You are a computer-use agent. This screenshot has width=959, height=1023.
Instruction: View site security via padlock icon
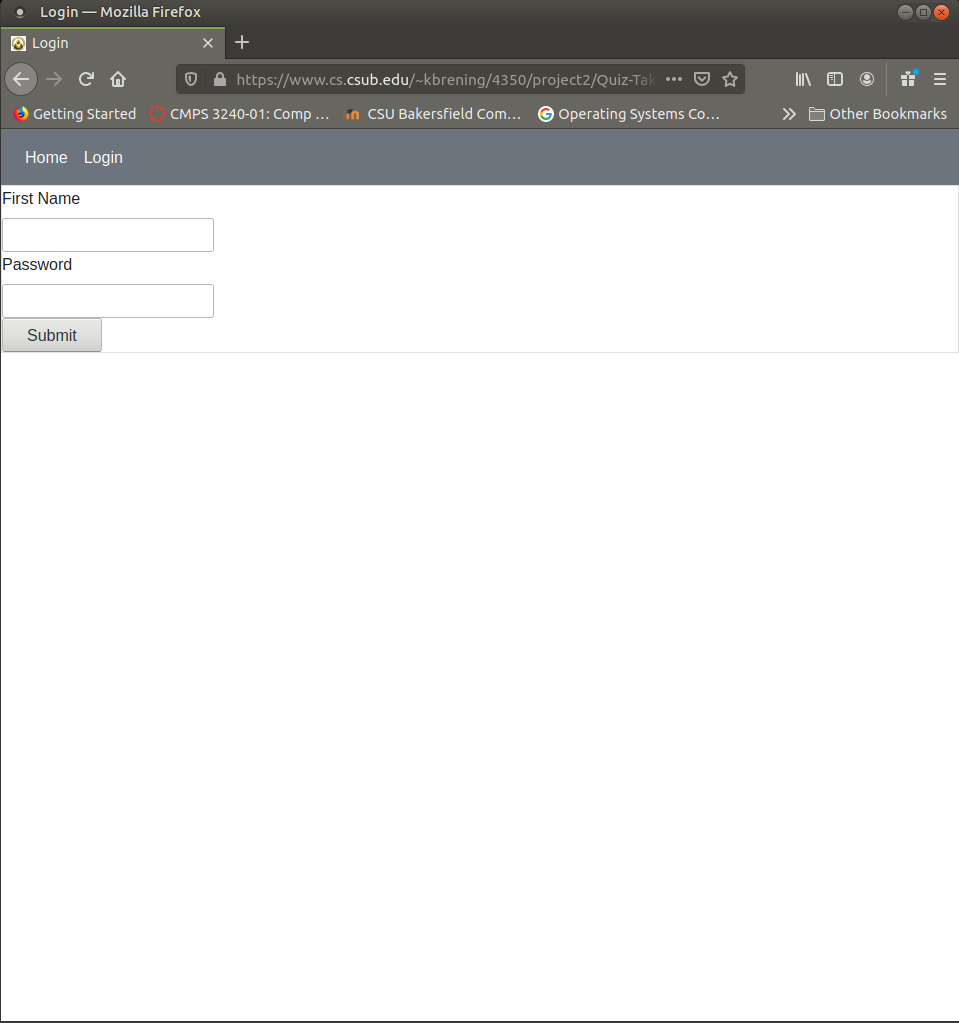click(220, 80)
